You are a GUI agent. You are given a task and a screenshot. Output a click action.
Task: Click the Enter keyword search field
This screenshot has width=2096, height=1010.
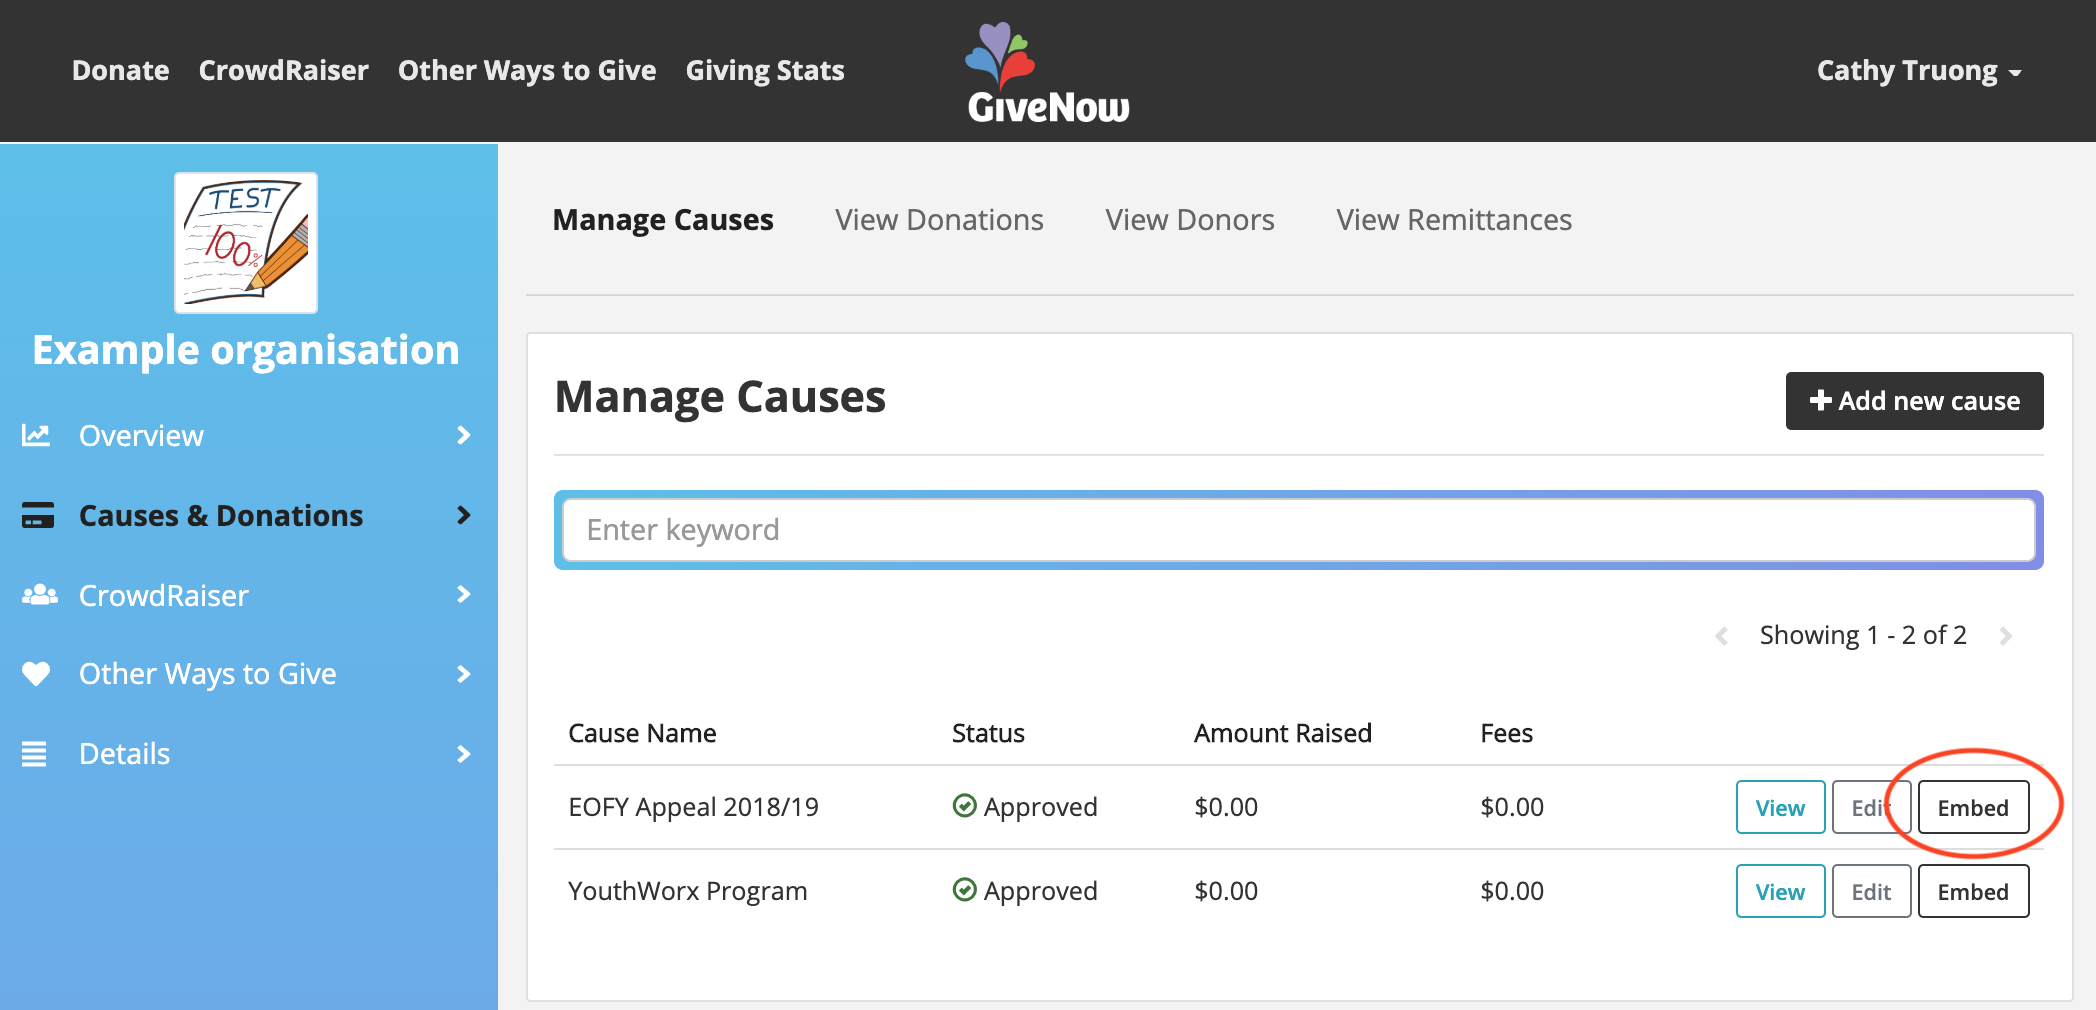coord(1298,530)
